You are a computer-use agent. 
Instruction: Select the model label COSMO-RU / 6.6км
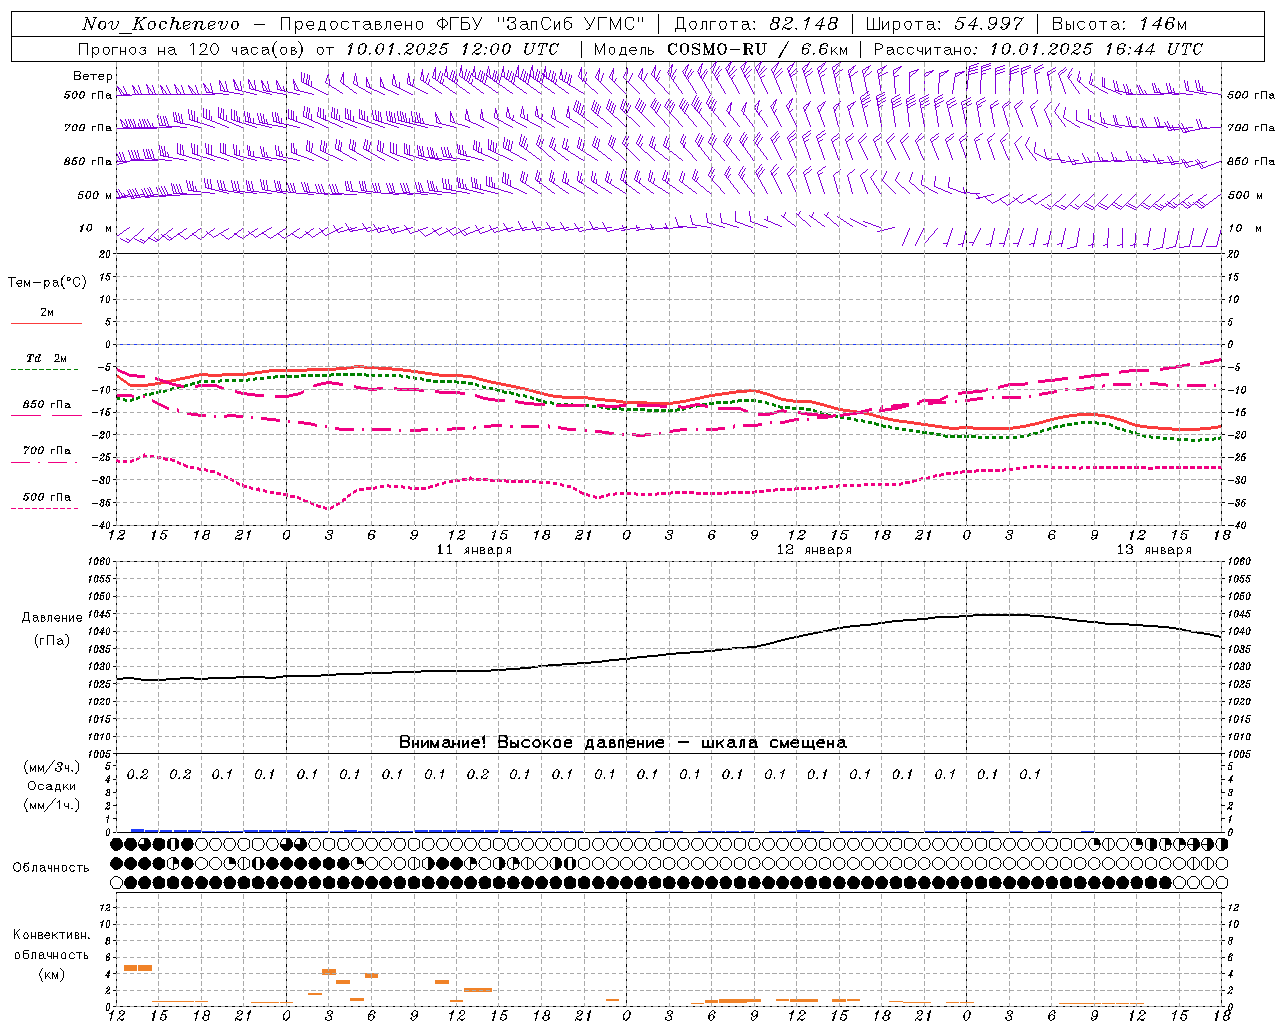click(x=757, y=49)
